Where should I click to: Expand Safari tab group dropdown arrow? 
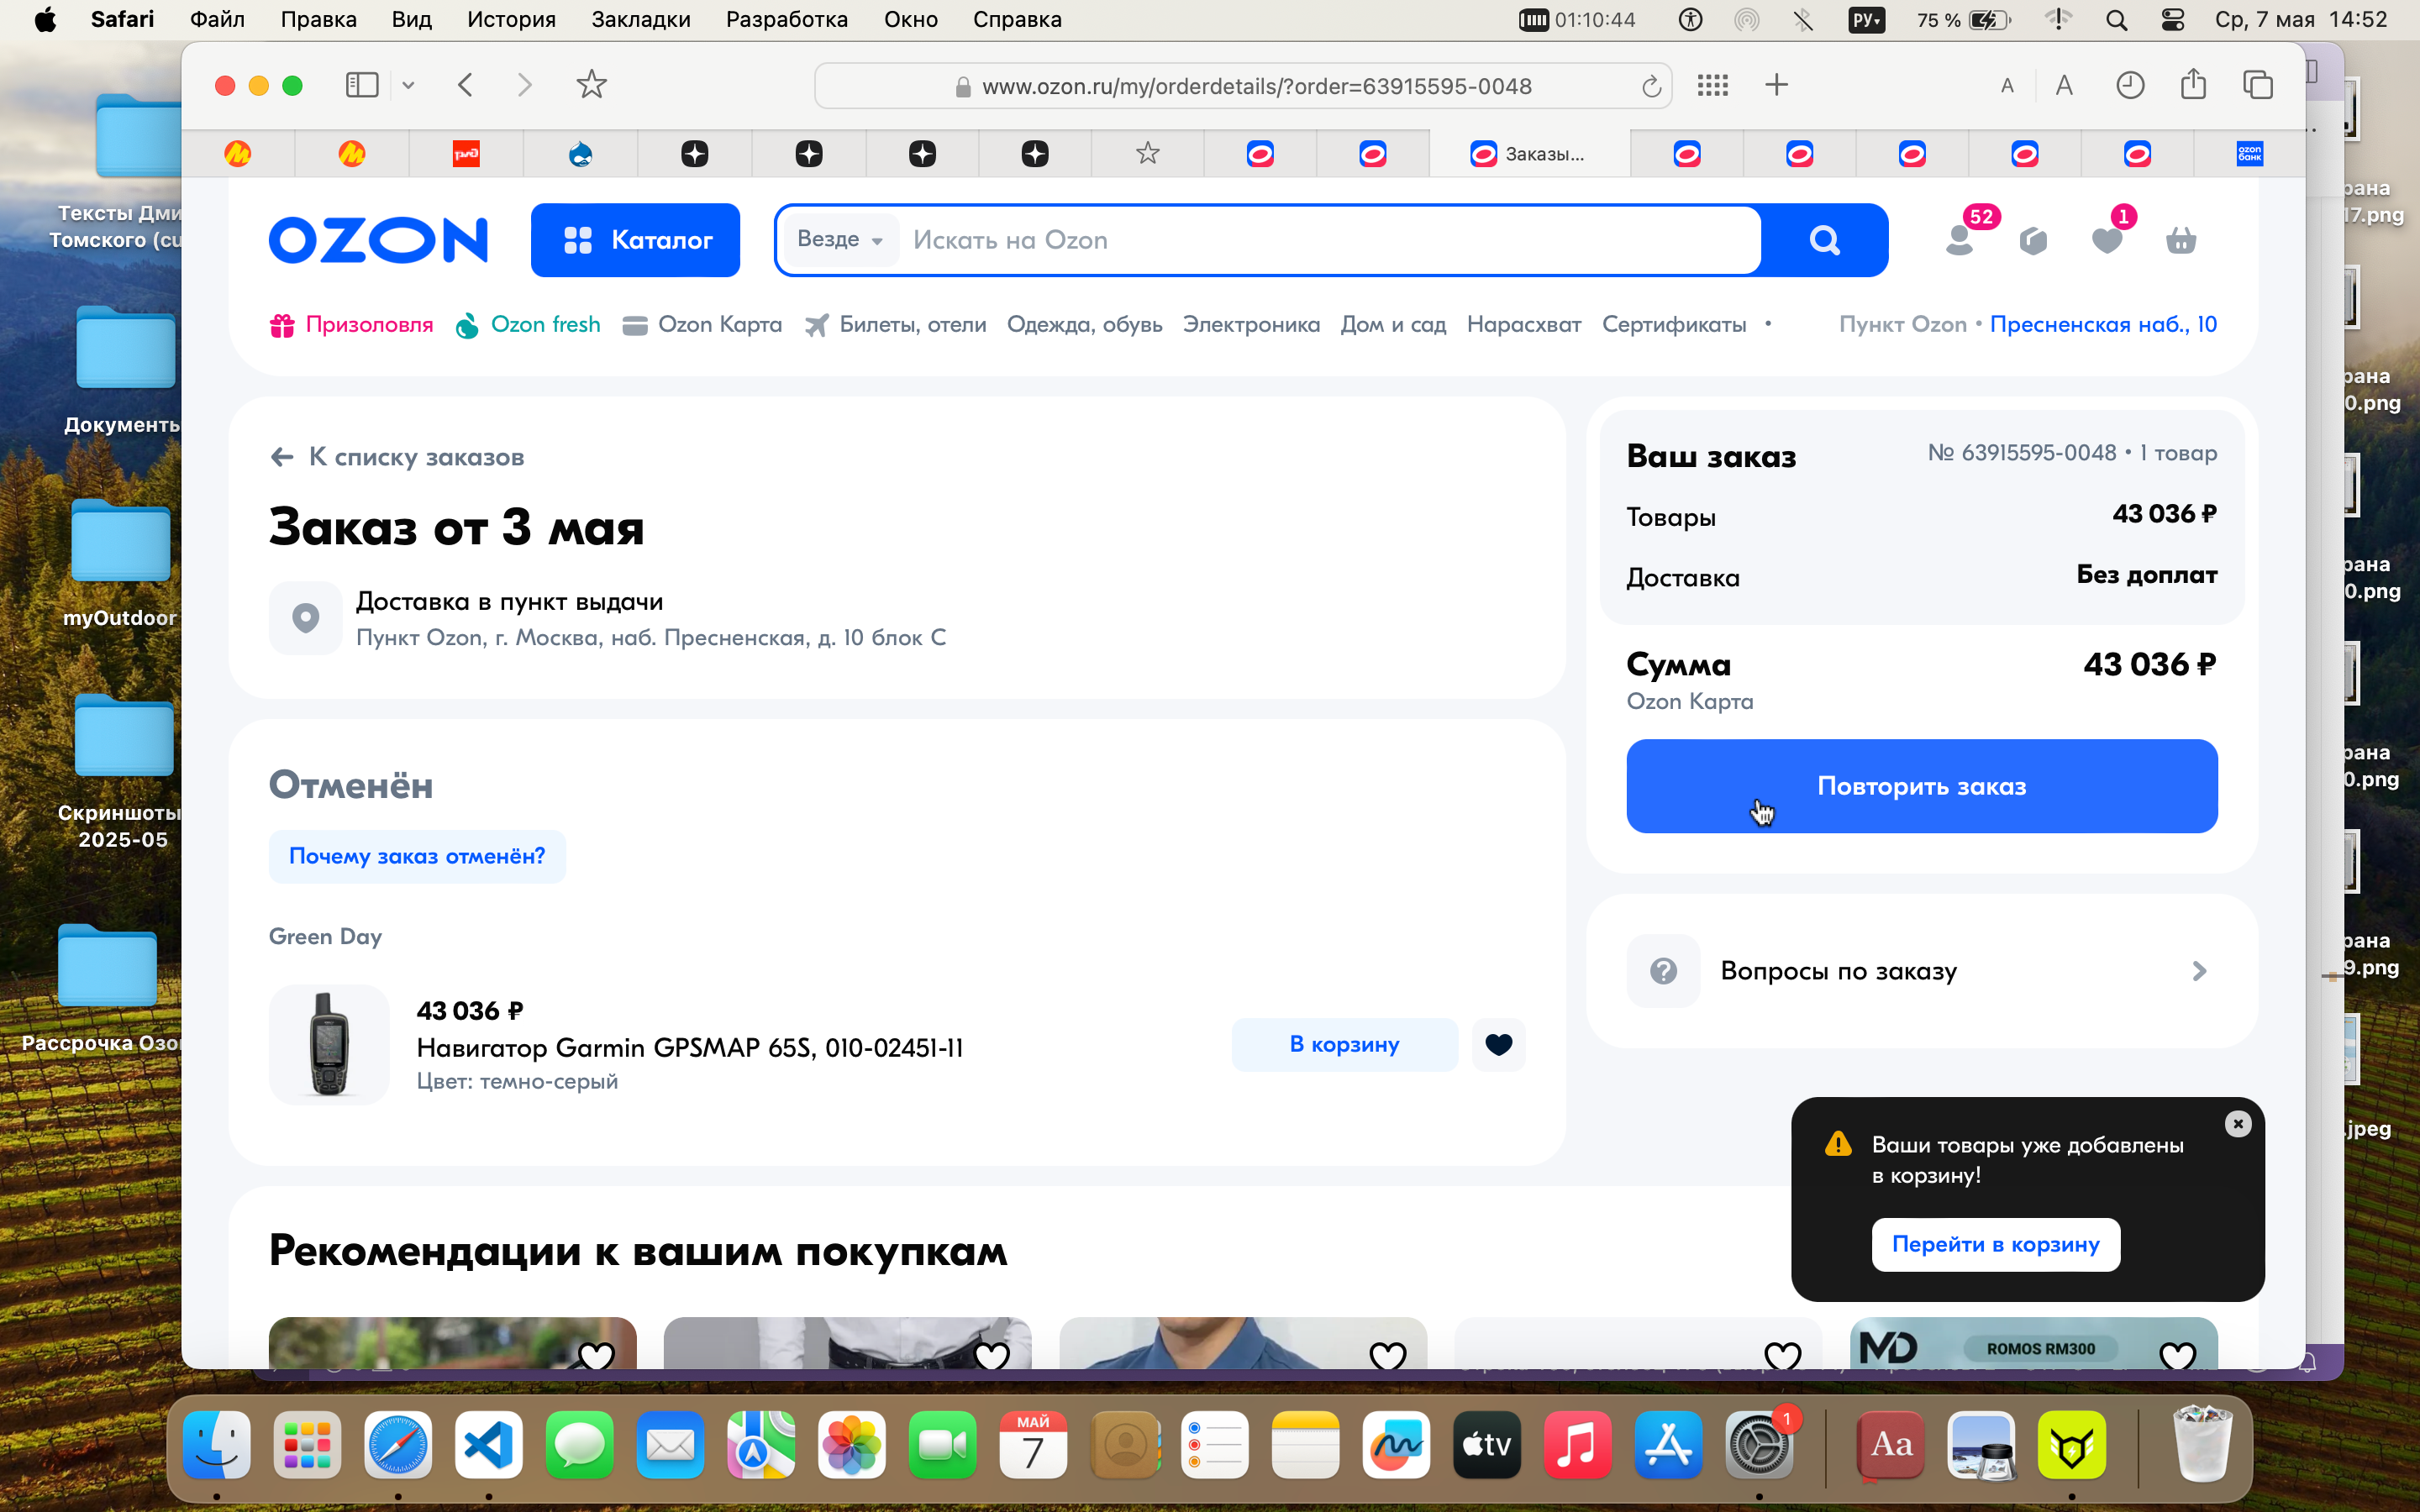pyautogui.click(x=408, y=85)
